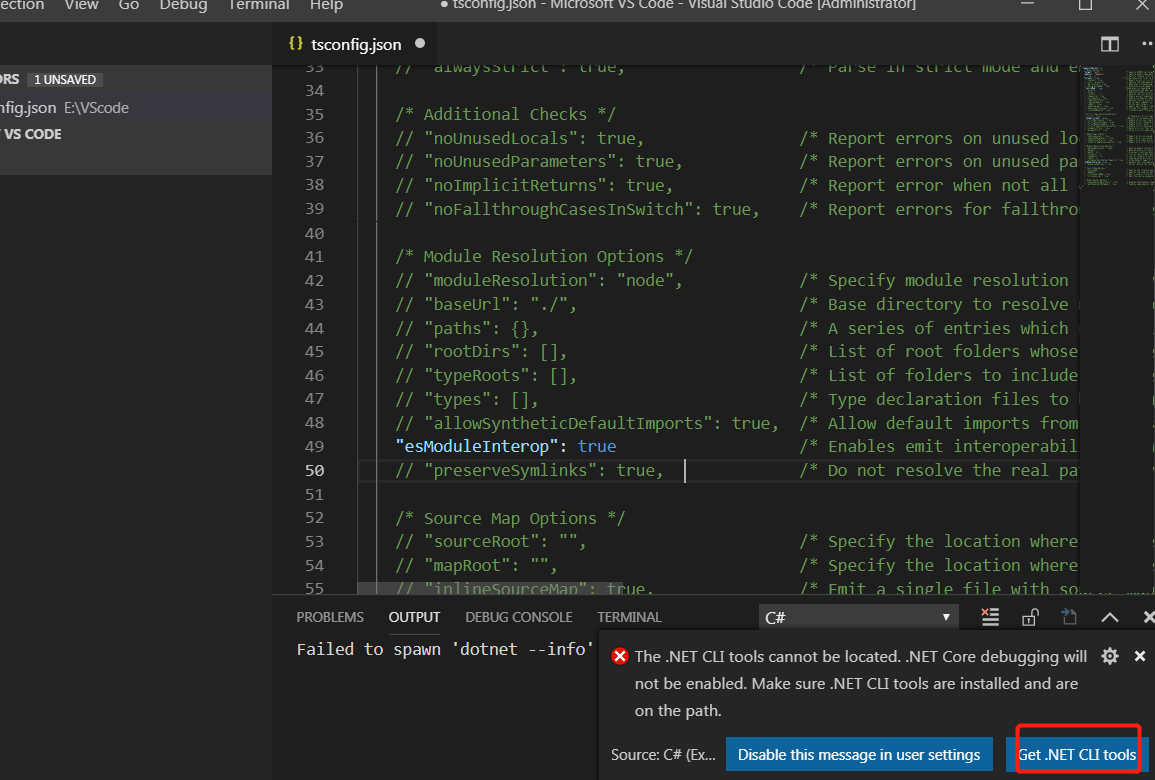Click the unsaved dot on tsconfig.json tab
This screenshot has height=780, width=1155.
click(420, 43)
